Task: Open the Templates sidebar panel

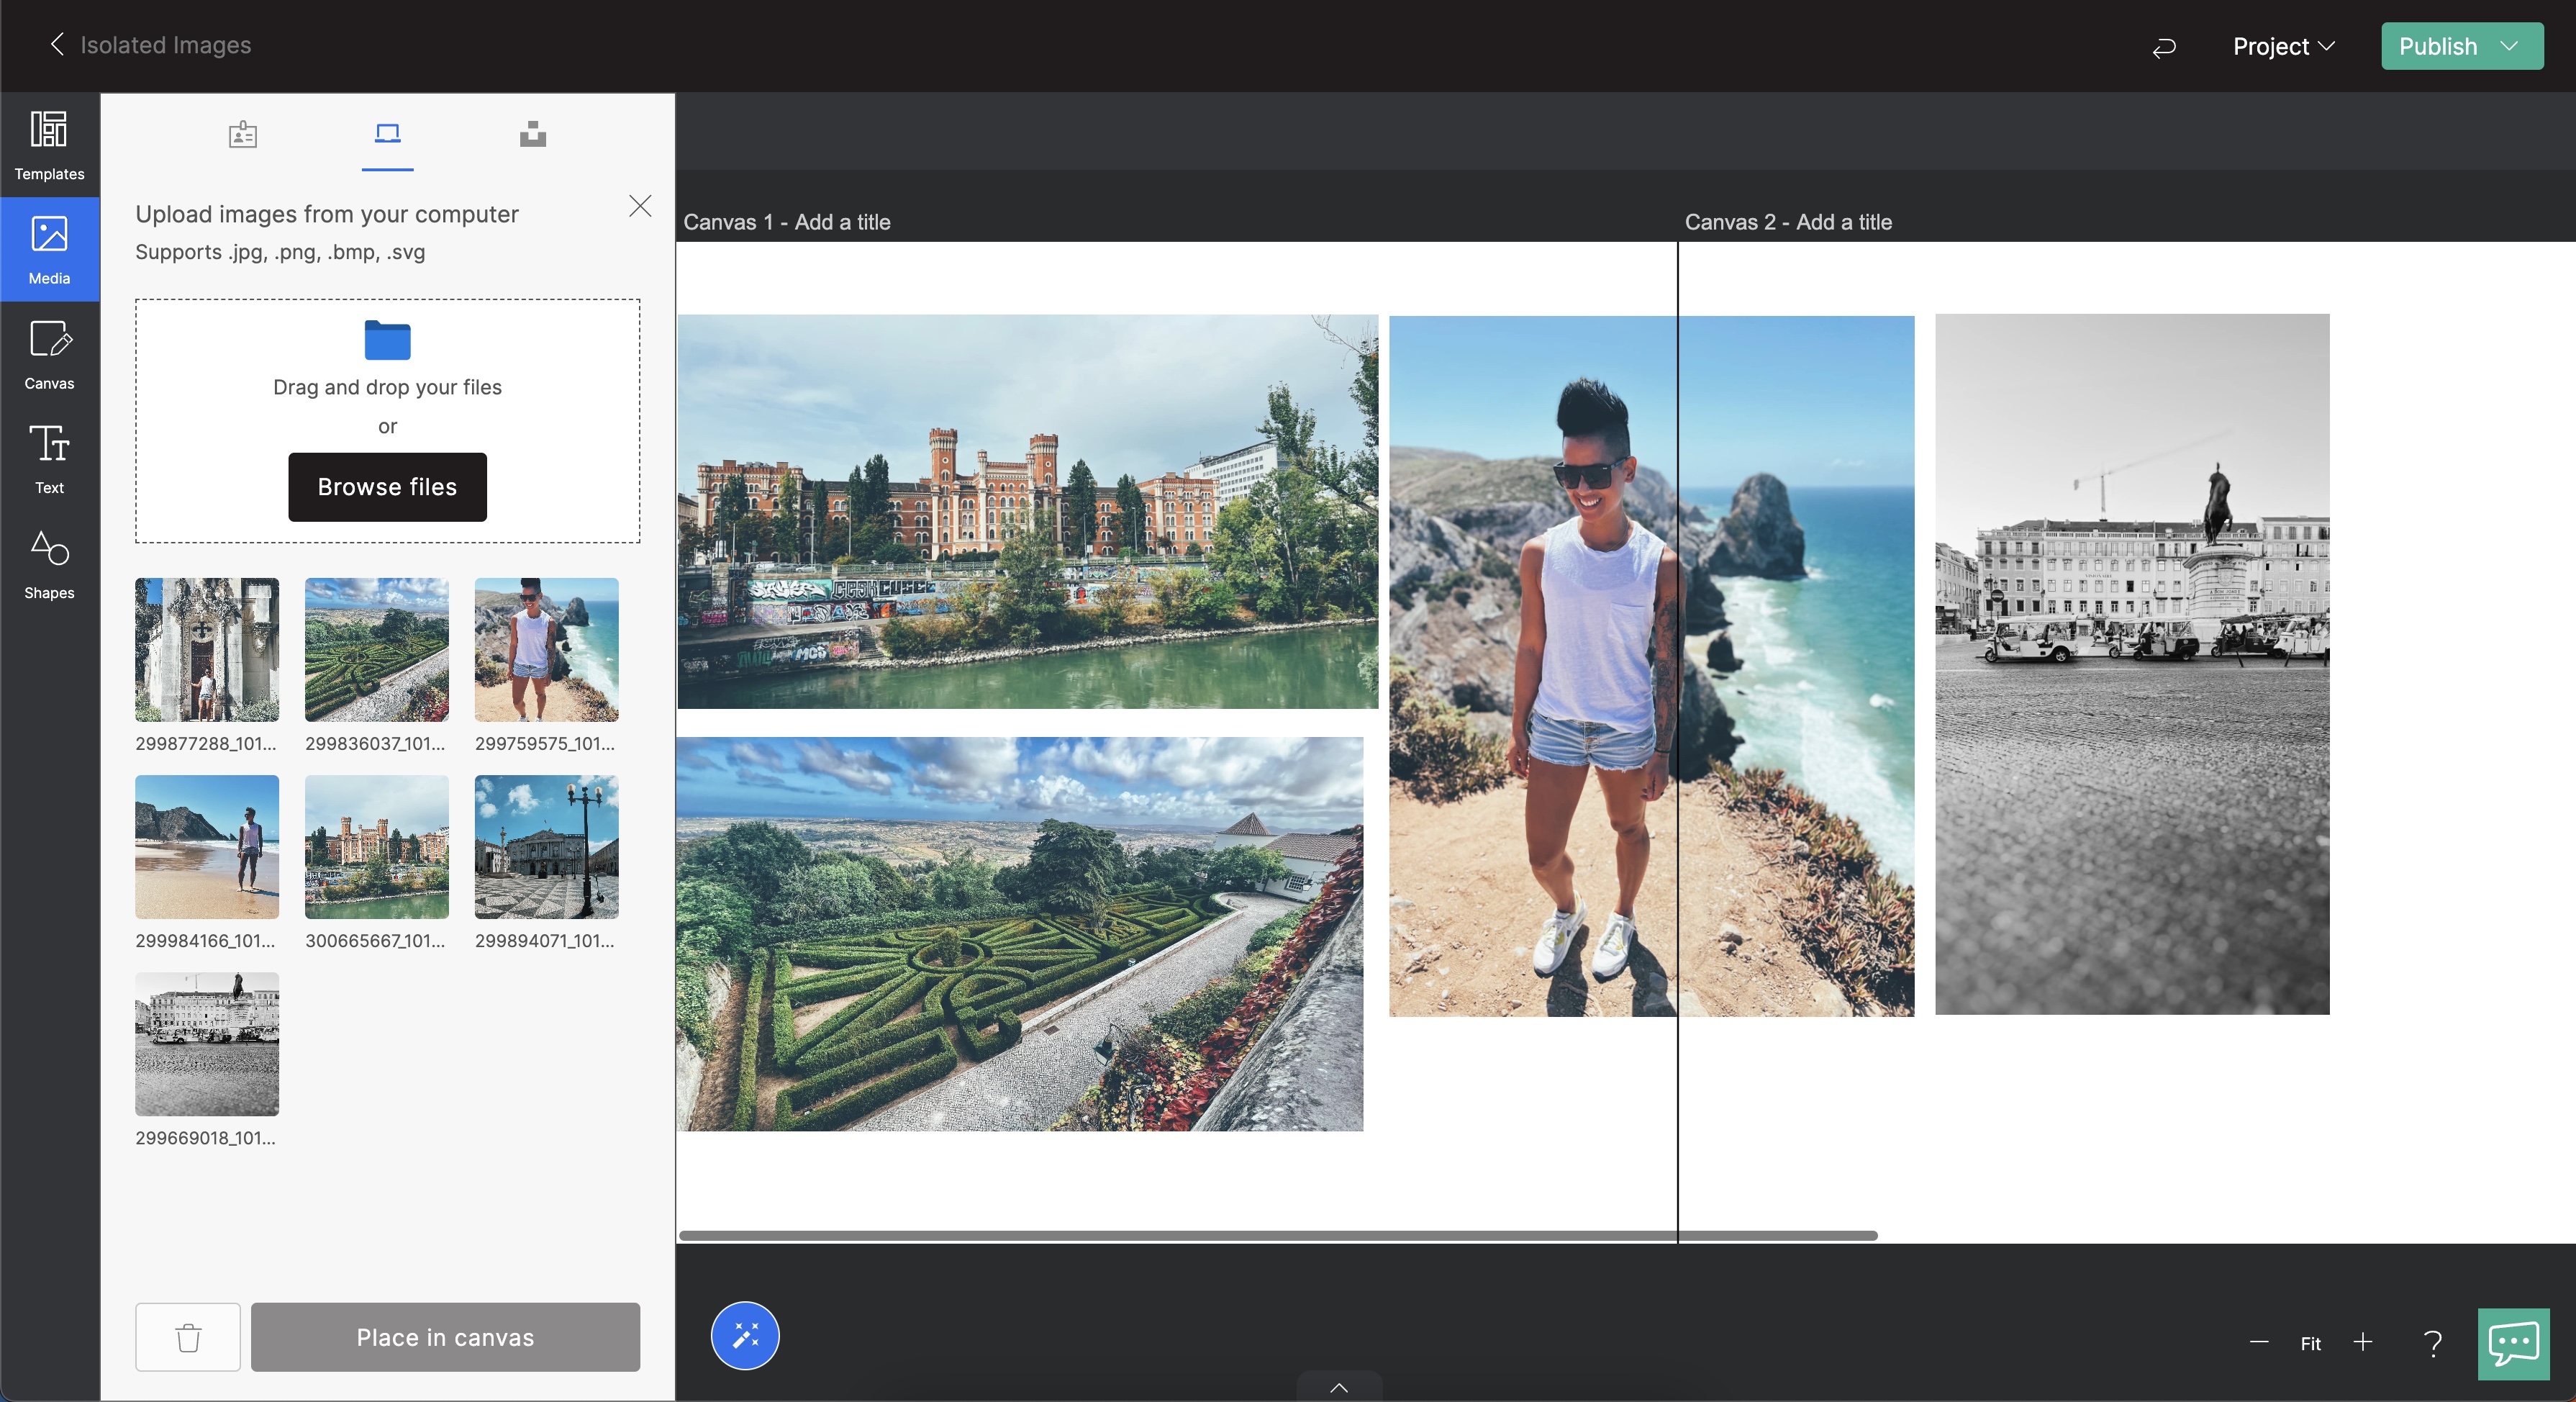Action: pos(49,145)
